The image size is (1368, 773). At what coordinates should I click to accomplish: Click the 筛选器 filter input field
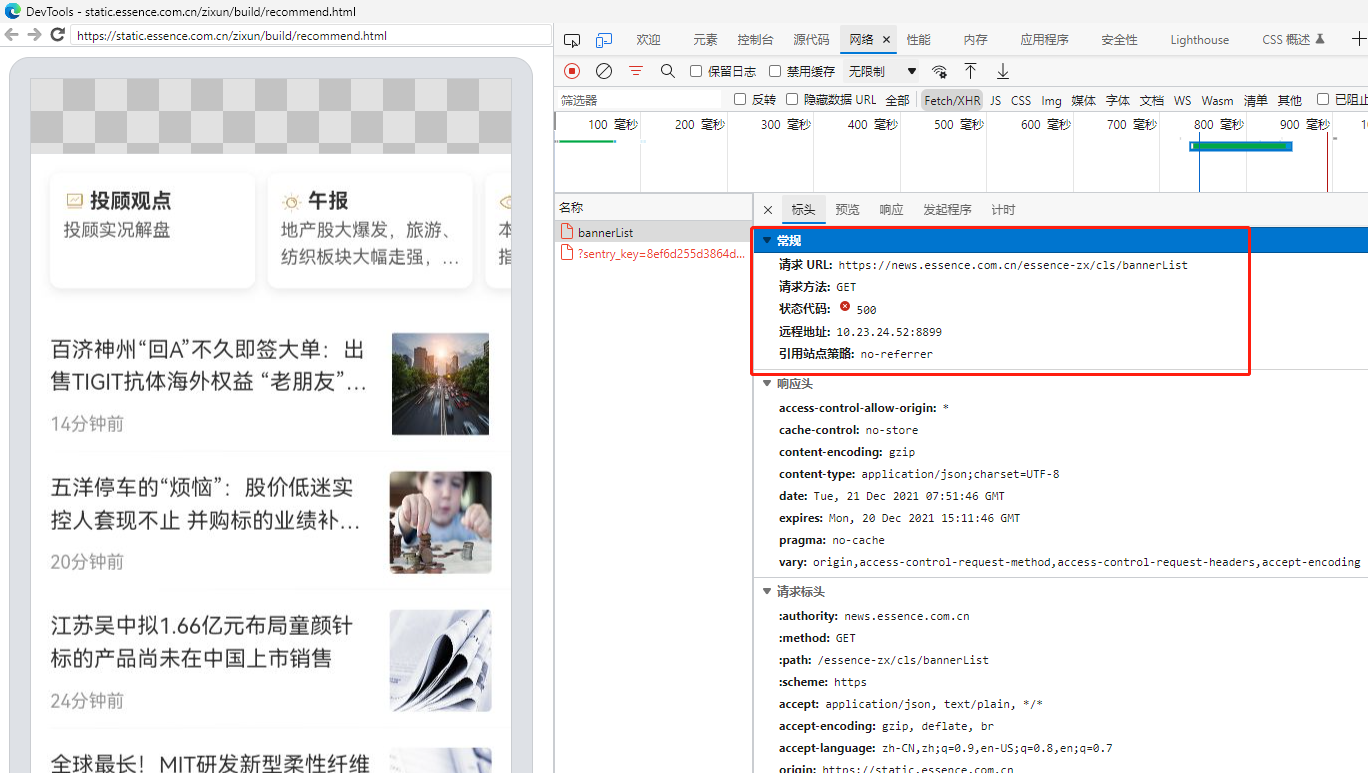(640, 100)
